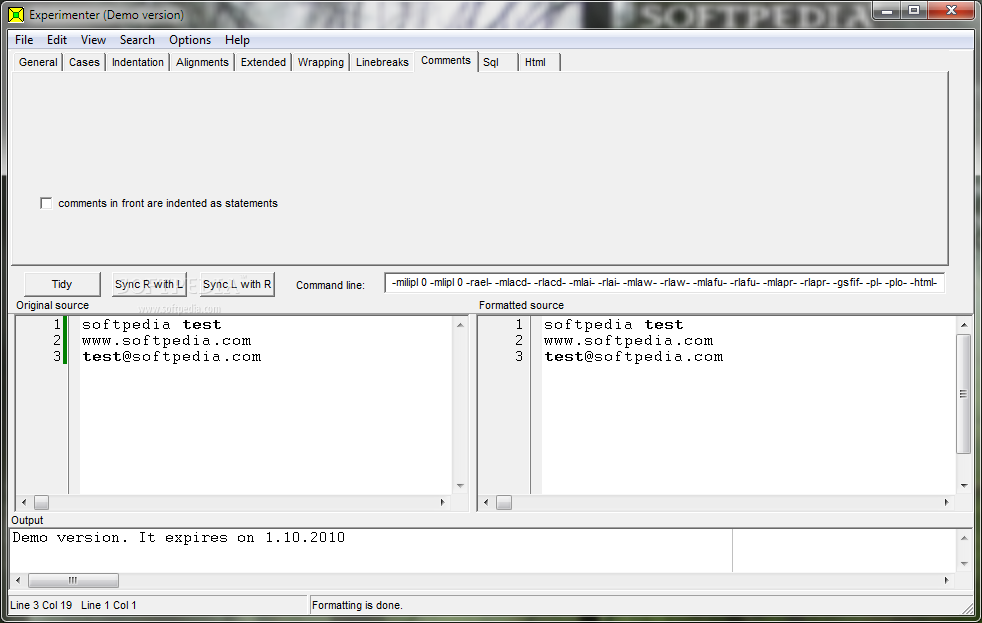Viewport: 982px width, 623px height.
Task: Open the File menu
Action: [24, 39]
